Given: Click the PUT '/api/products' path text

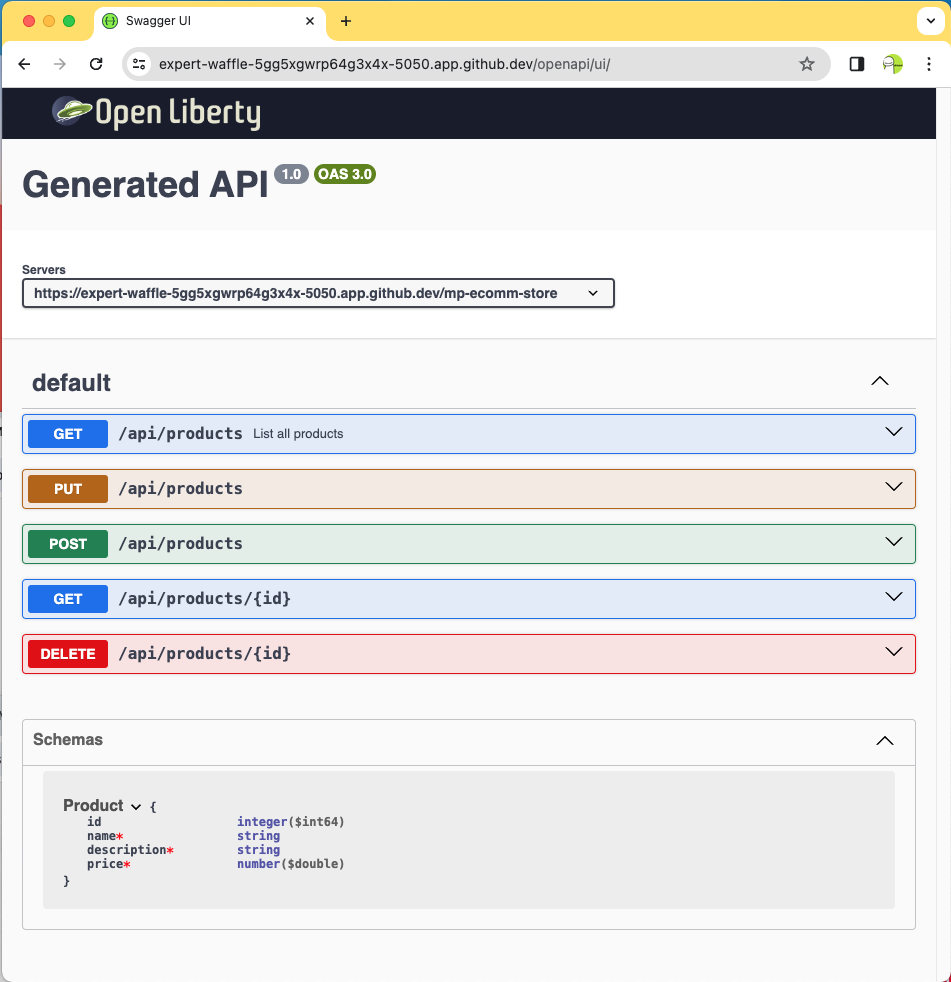Looking at the screenshot, I should click(180, 488).
